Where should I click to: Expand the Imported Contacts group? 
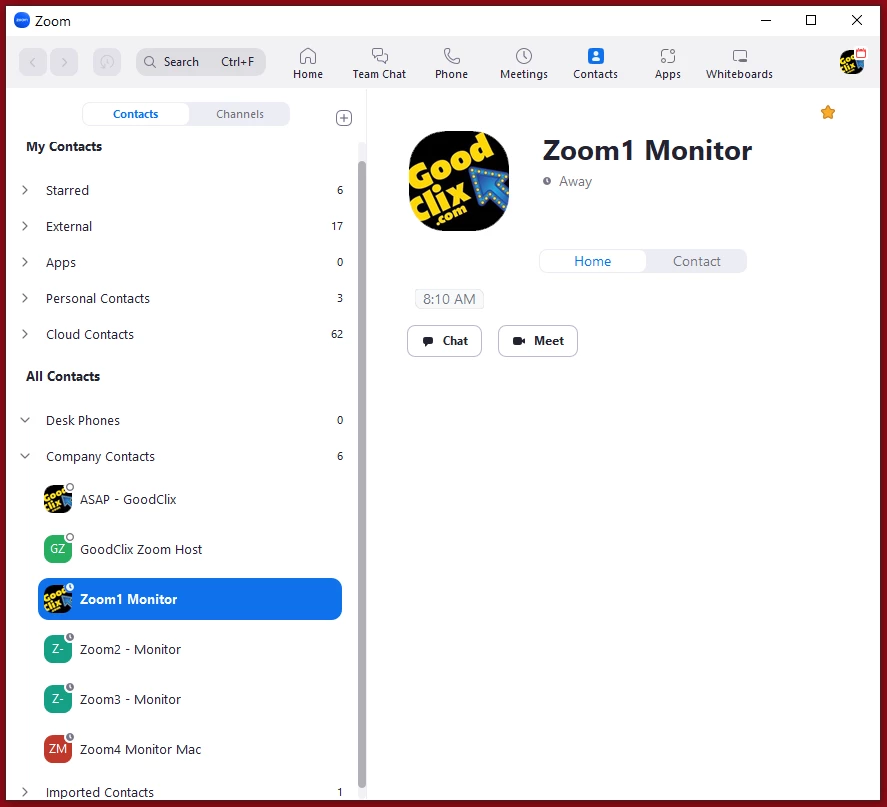point(25,792)
